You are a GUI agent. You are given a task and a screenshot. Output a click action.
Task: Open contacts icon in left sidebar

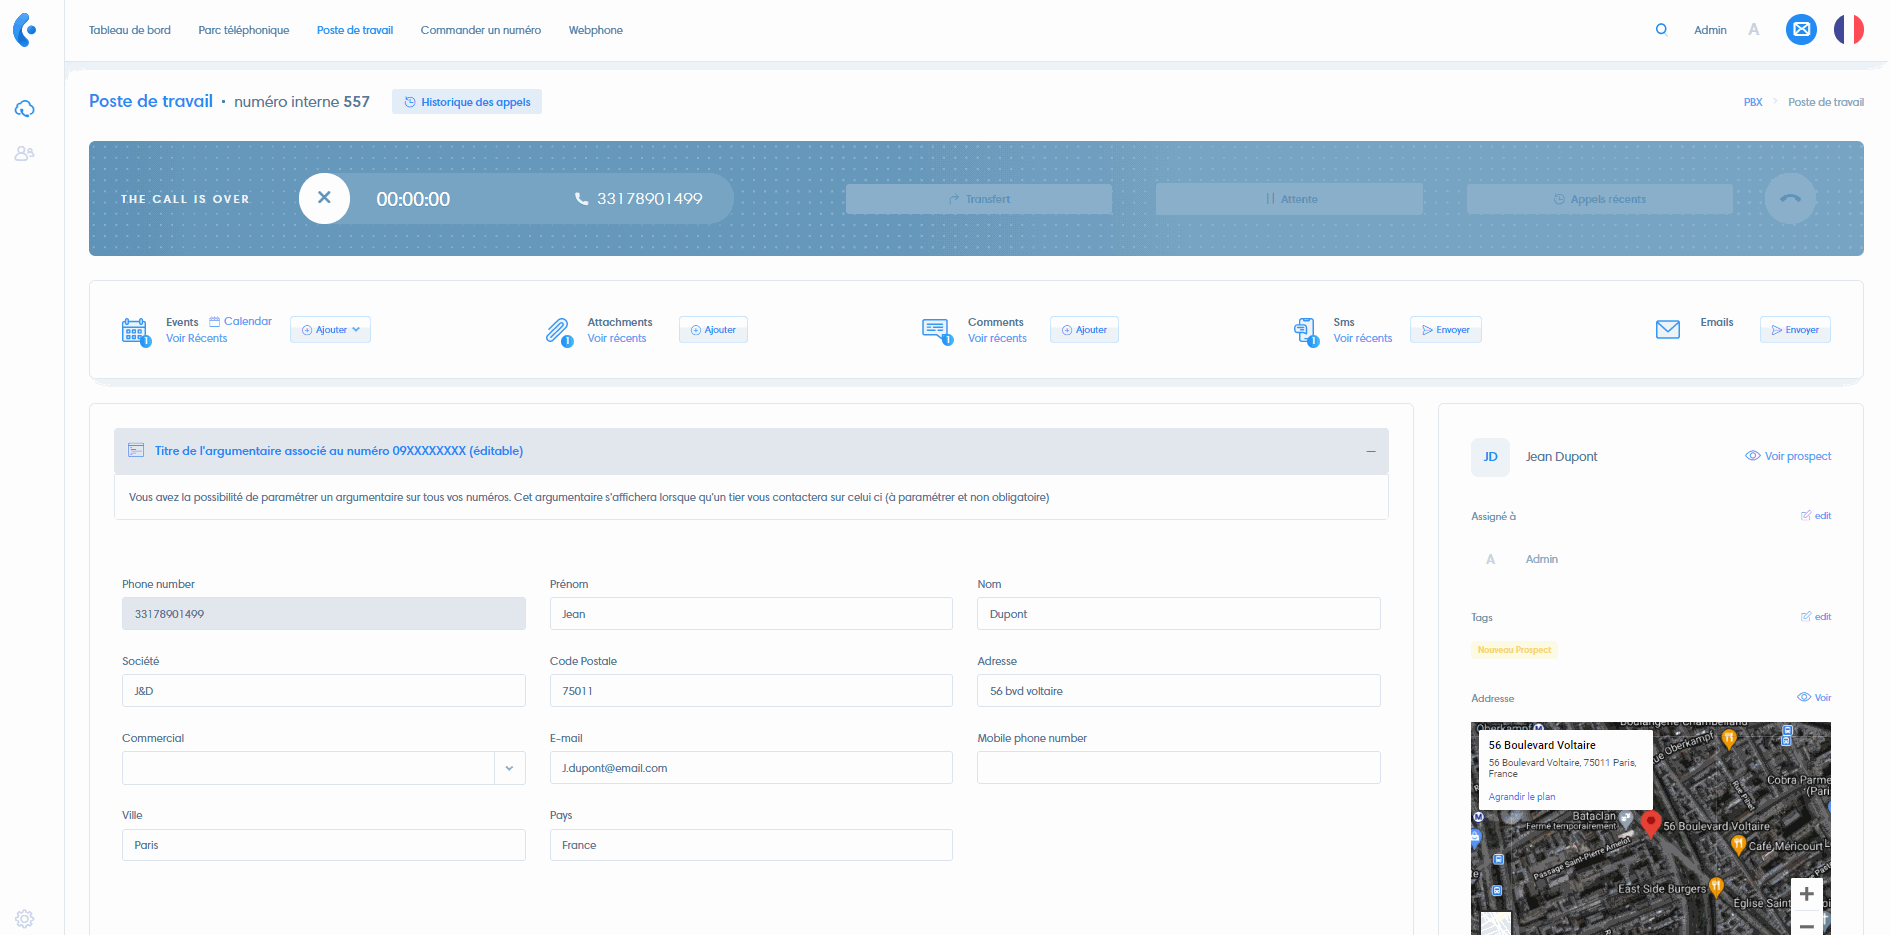pyautogui.click(x=25, y=153)
